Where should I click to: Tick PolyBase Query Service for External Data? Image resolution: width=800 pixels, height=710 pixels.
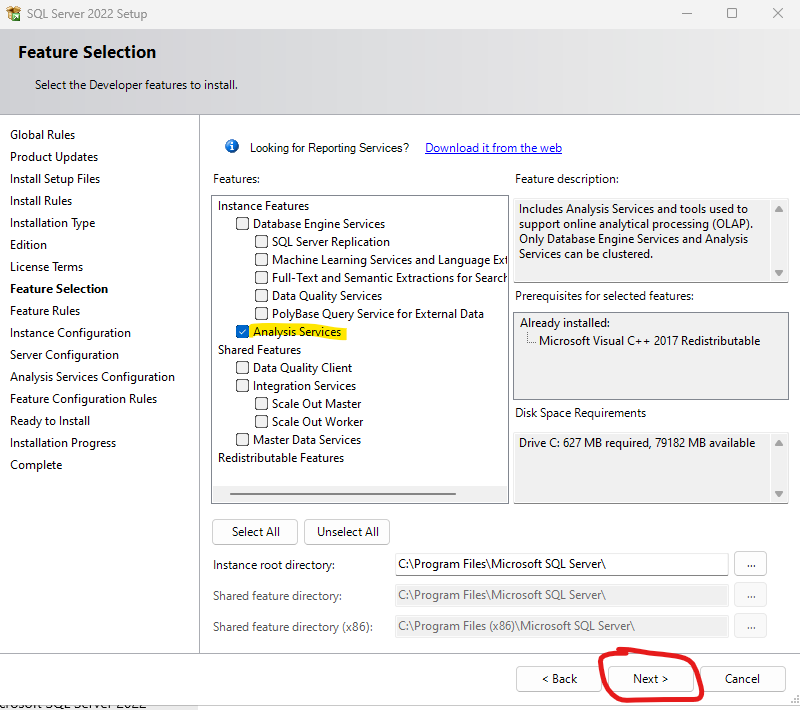point(261,313)
